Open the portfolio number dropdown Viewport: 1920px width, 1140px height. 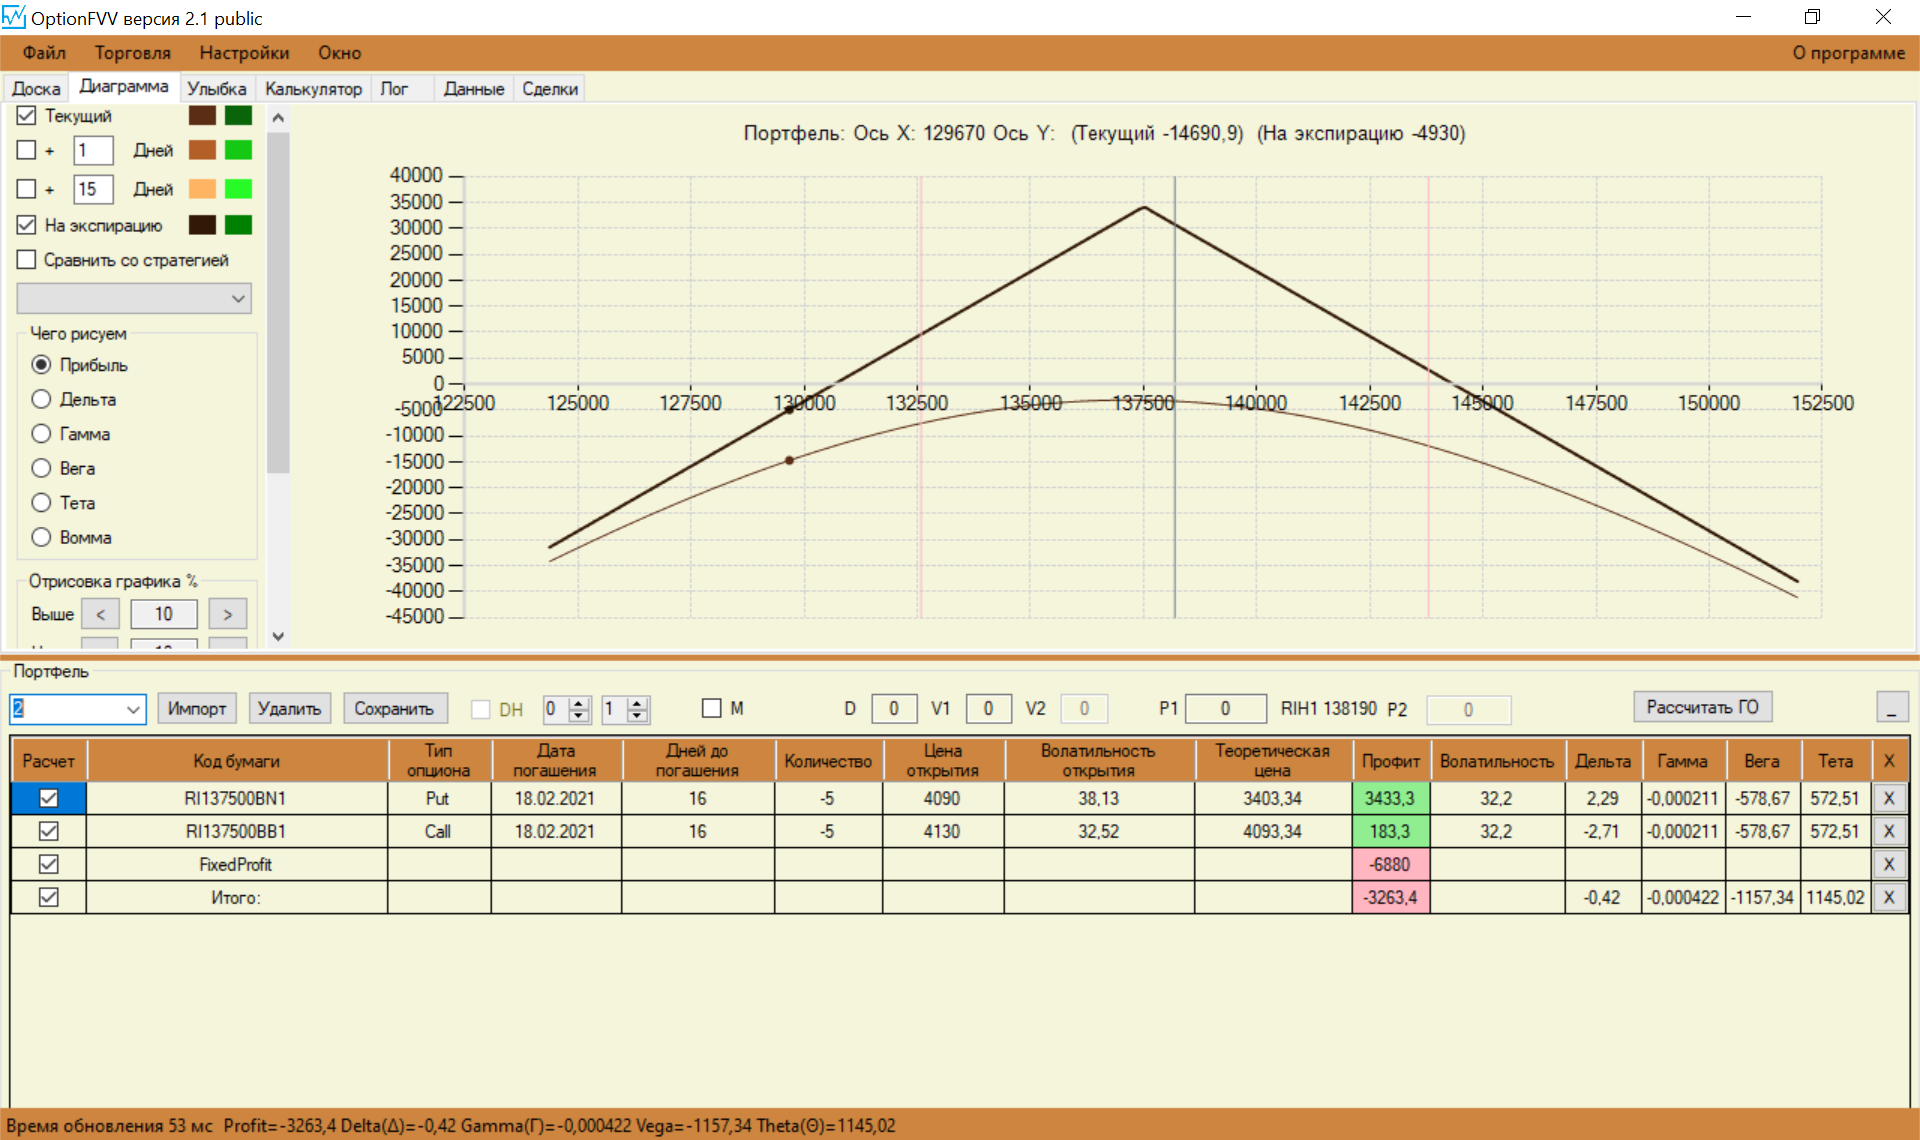[x=133, y=709]
